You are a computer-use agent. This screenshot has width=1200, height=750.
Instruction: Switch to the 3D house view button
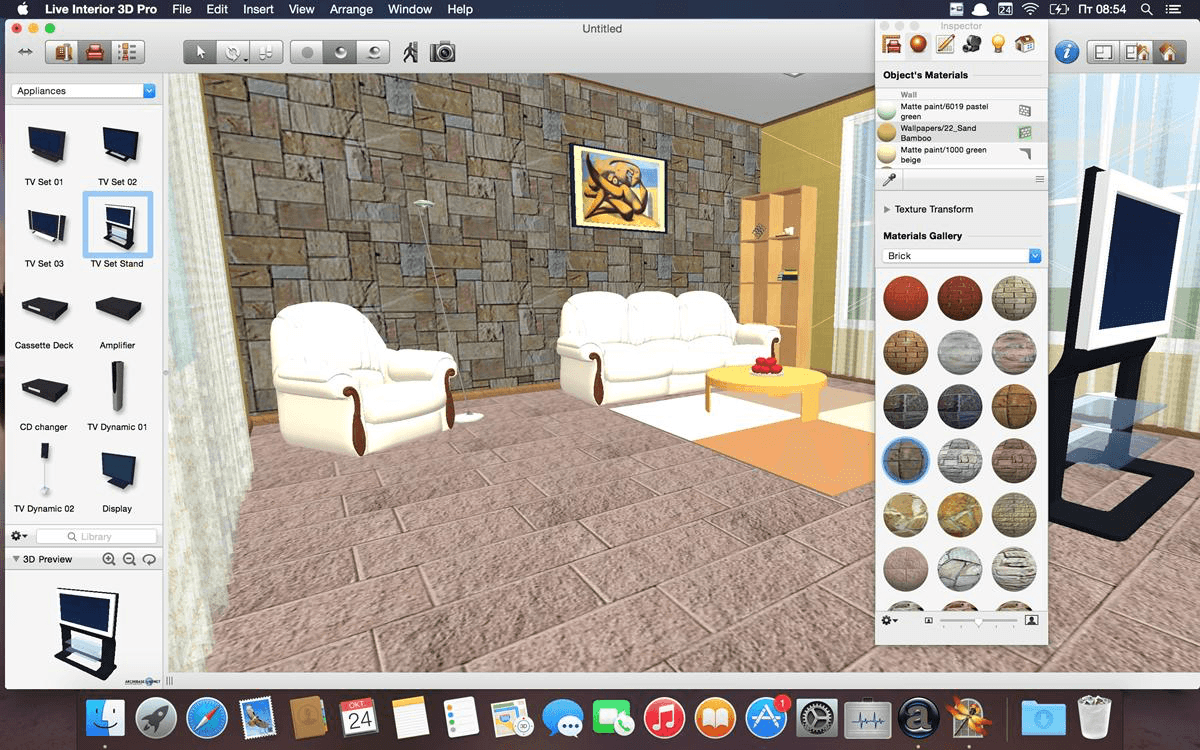[x=1167, y=52]
